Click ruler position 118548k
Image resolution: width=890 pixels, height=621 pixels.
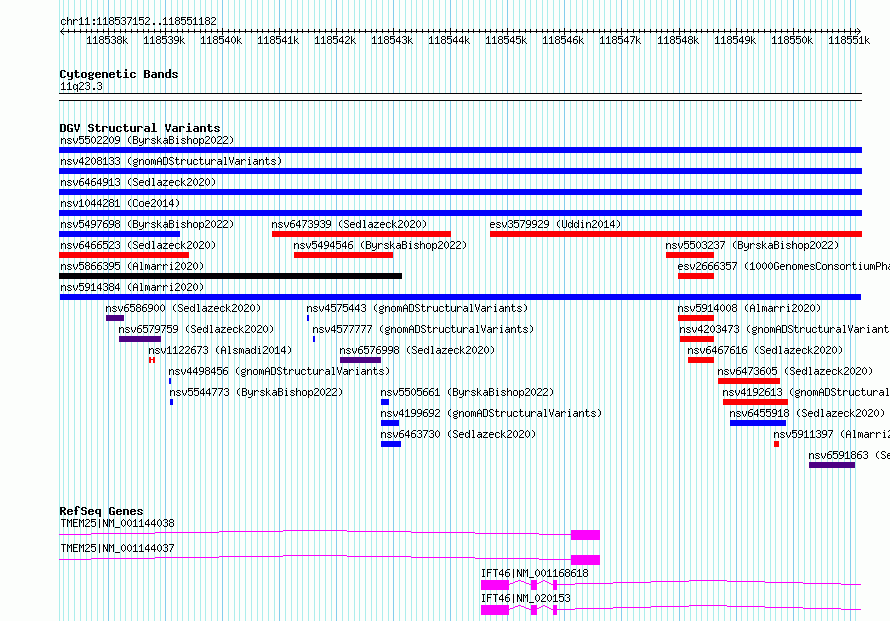678,40
